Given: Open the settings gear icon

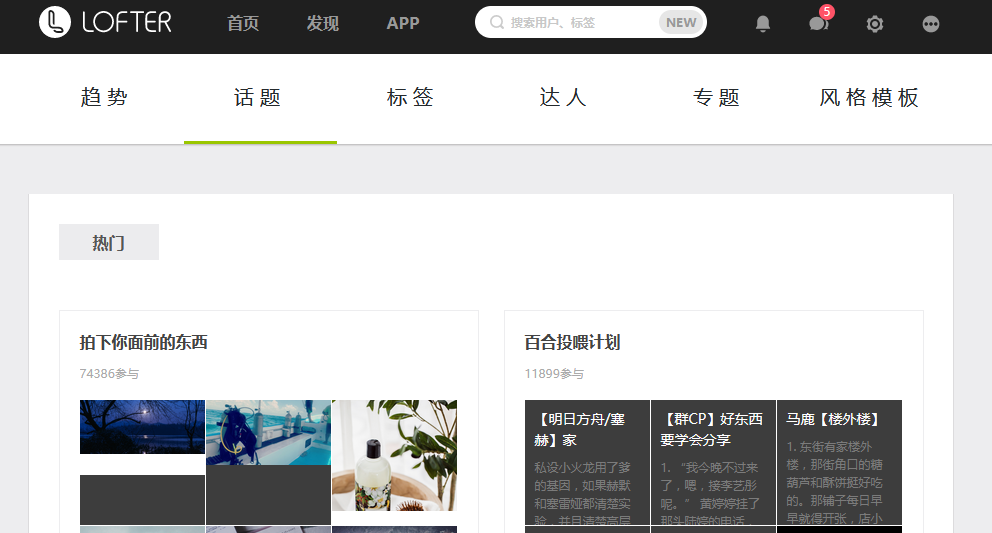Looking at the screenshot, I should tap(874, 24).
